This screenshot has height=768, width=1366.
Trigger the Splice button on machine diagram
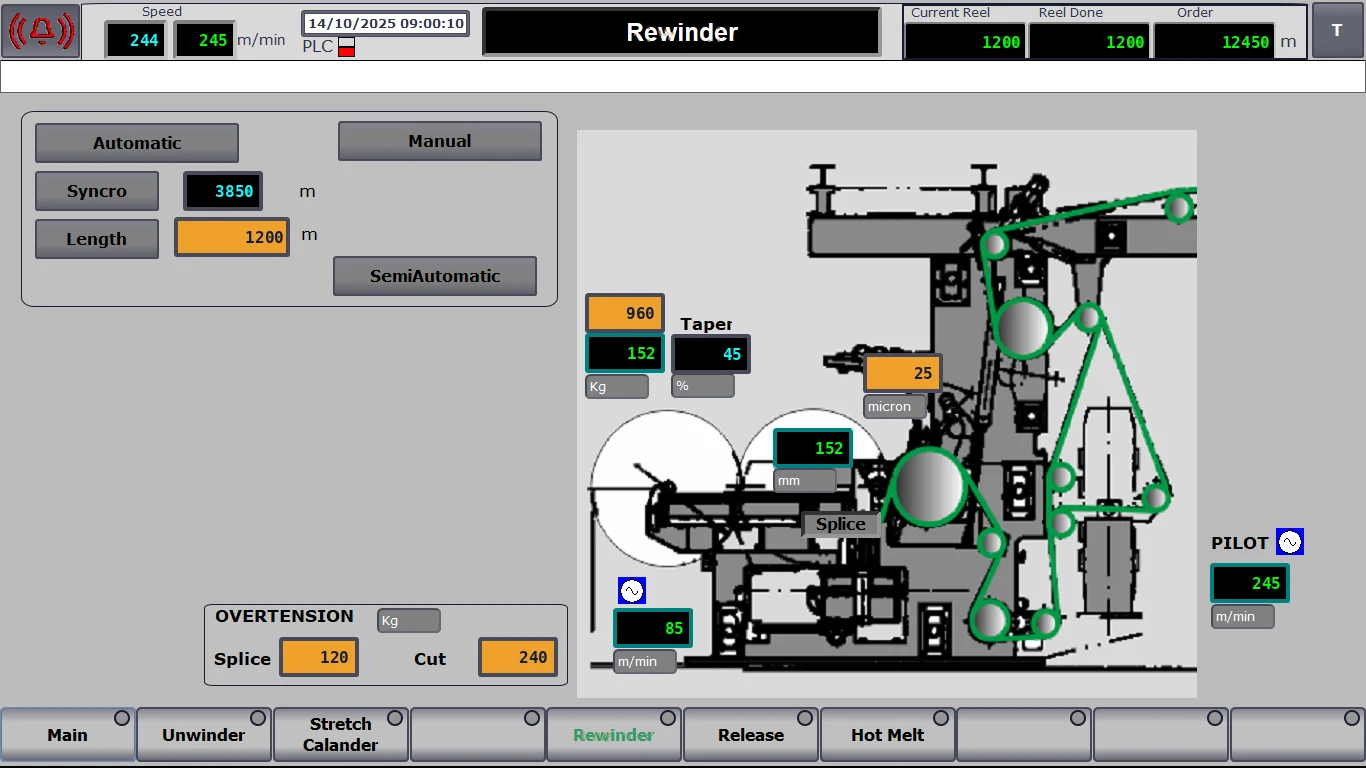pyautogui.click(x=841, y=524)
